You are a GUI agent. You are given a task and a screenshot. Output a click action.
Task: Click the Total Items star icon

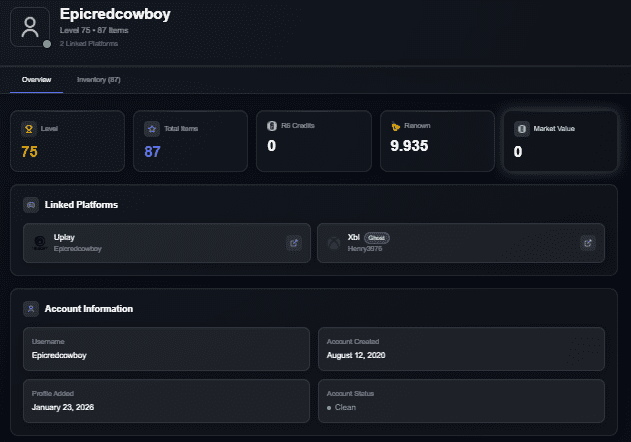[x=151, y=129]
